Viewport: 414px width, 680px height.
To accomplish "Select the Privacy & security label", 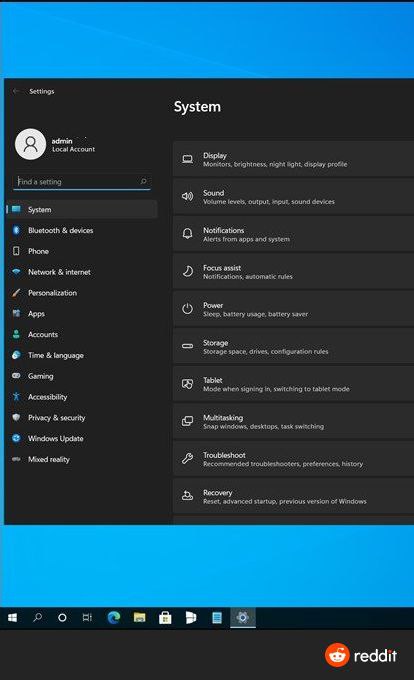I will (57, 418).
